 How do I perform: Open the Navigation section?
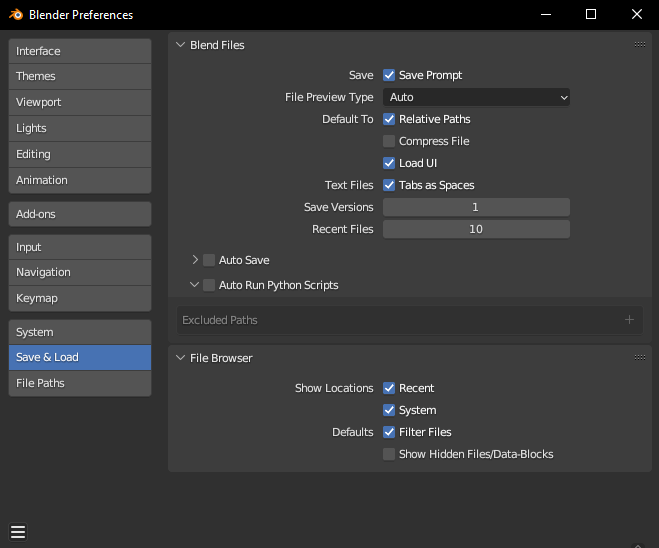[80, 272]
